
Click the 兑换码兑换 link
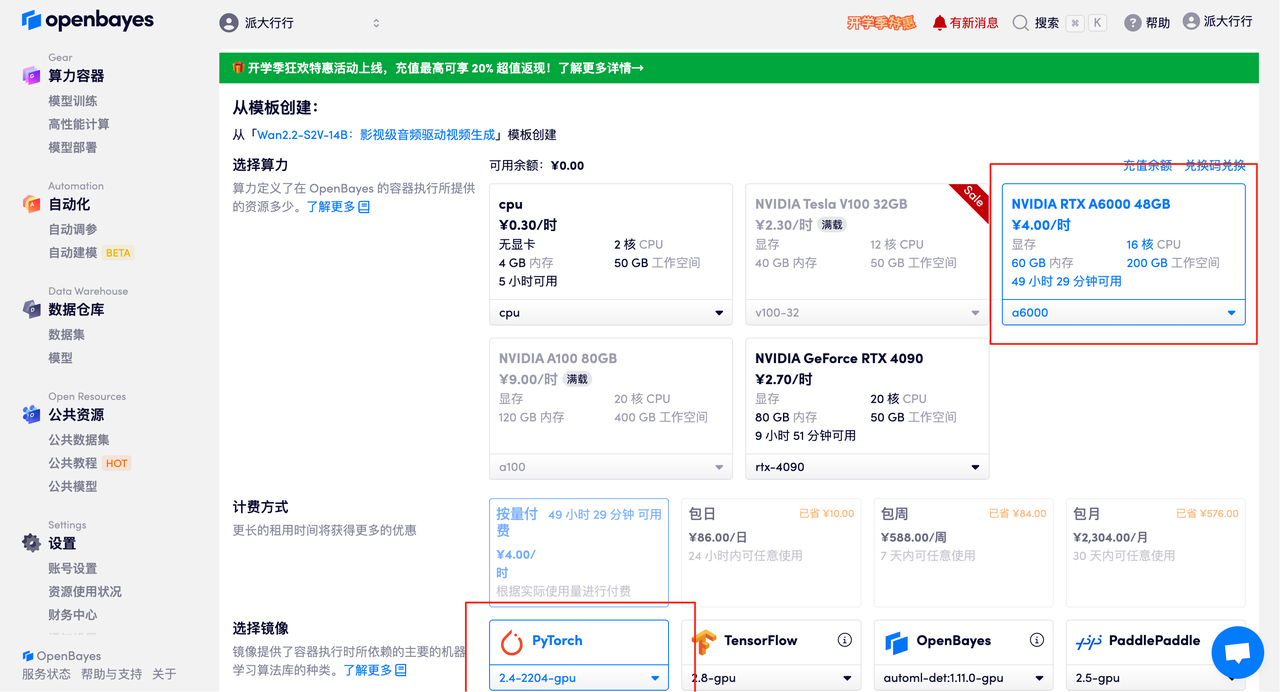[x=1215, y=166]
